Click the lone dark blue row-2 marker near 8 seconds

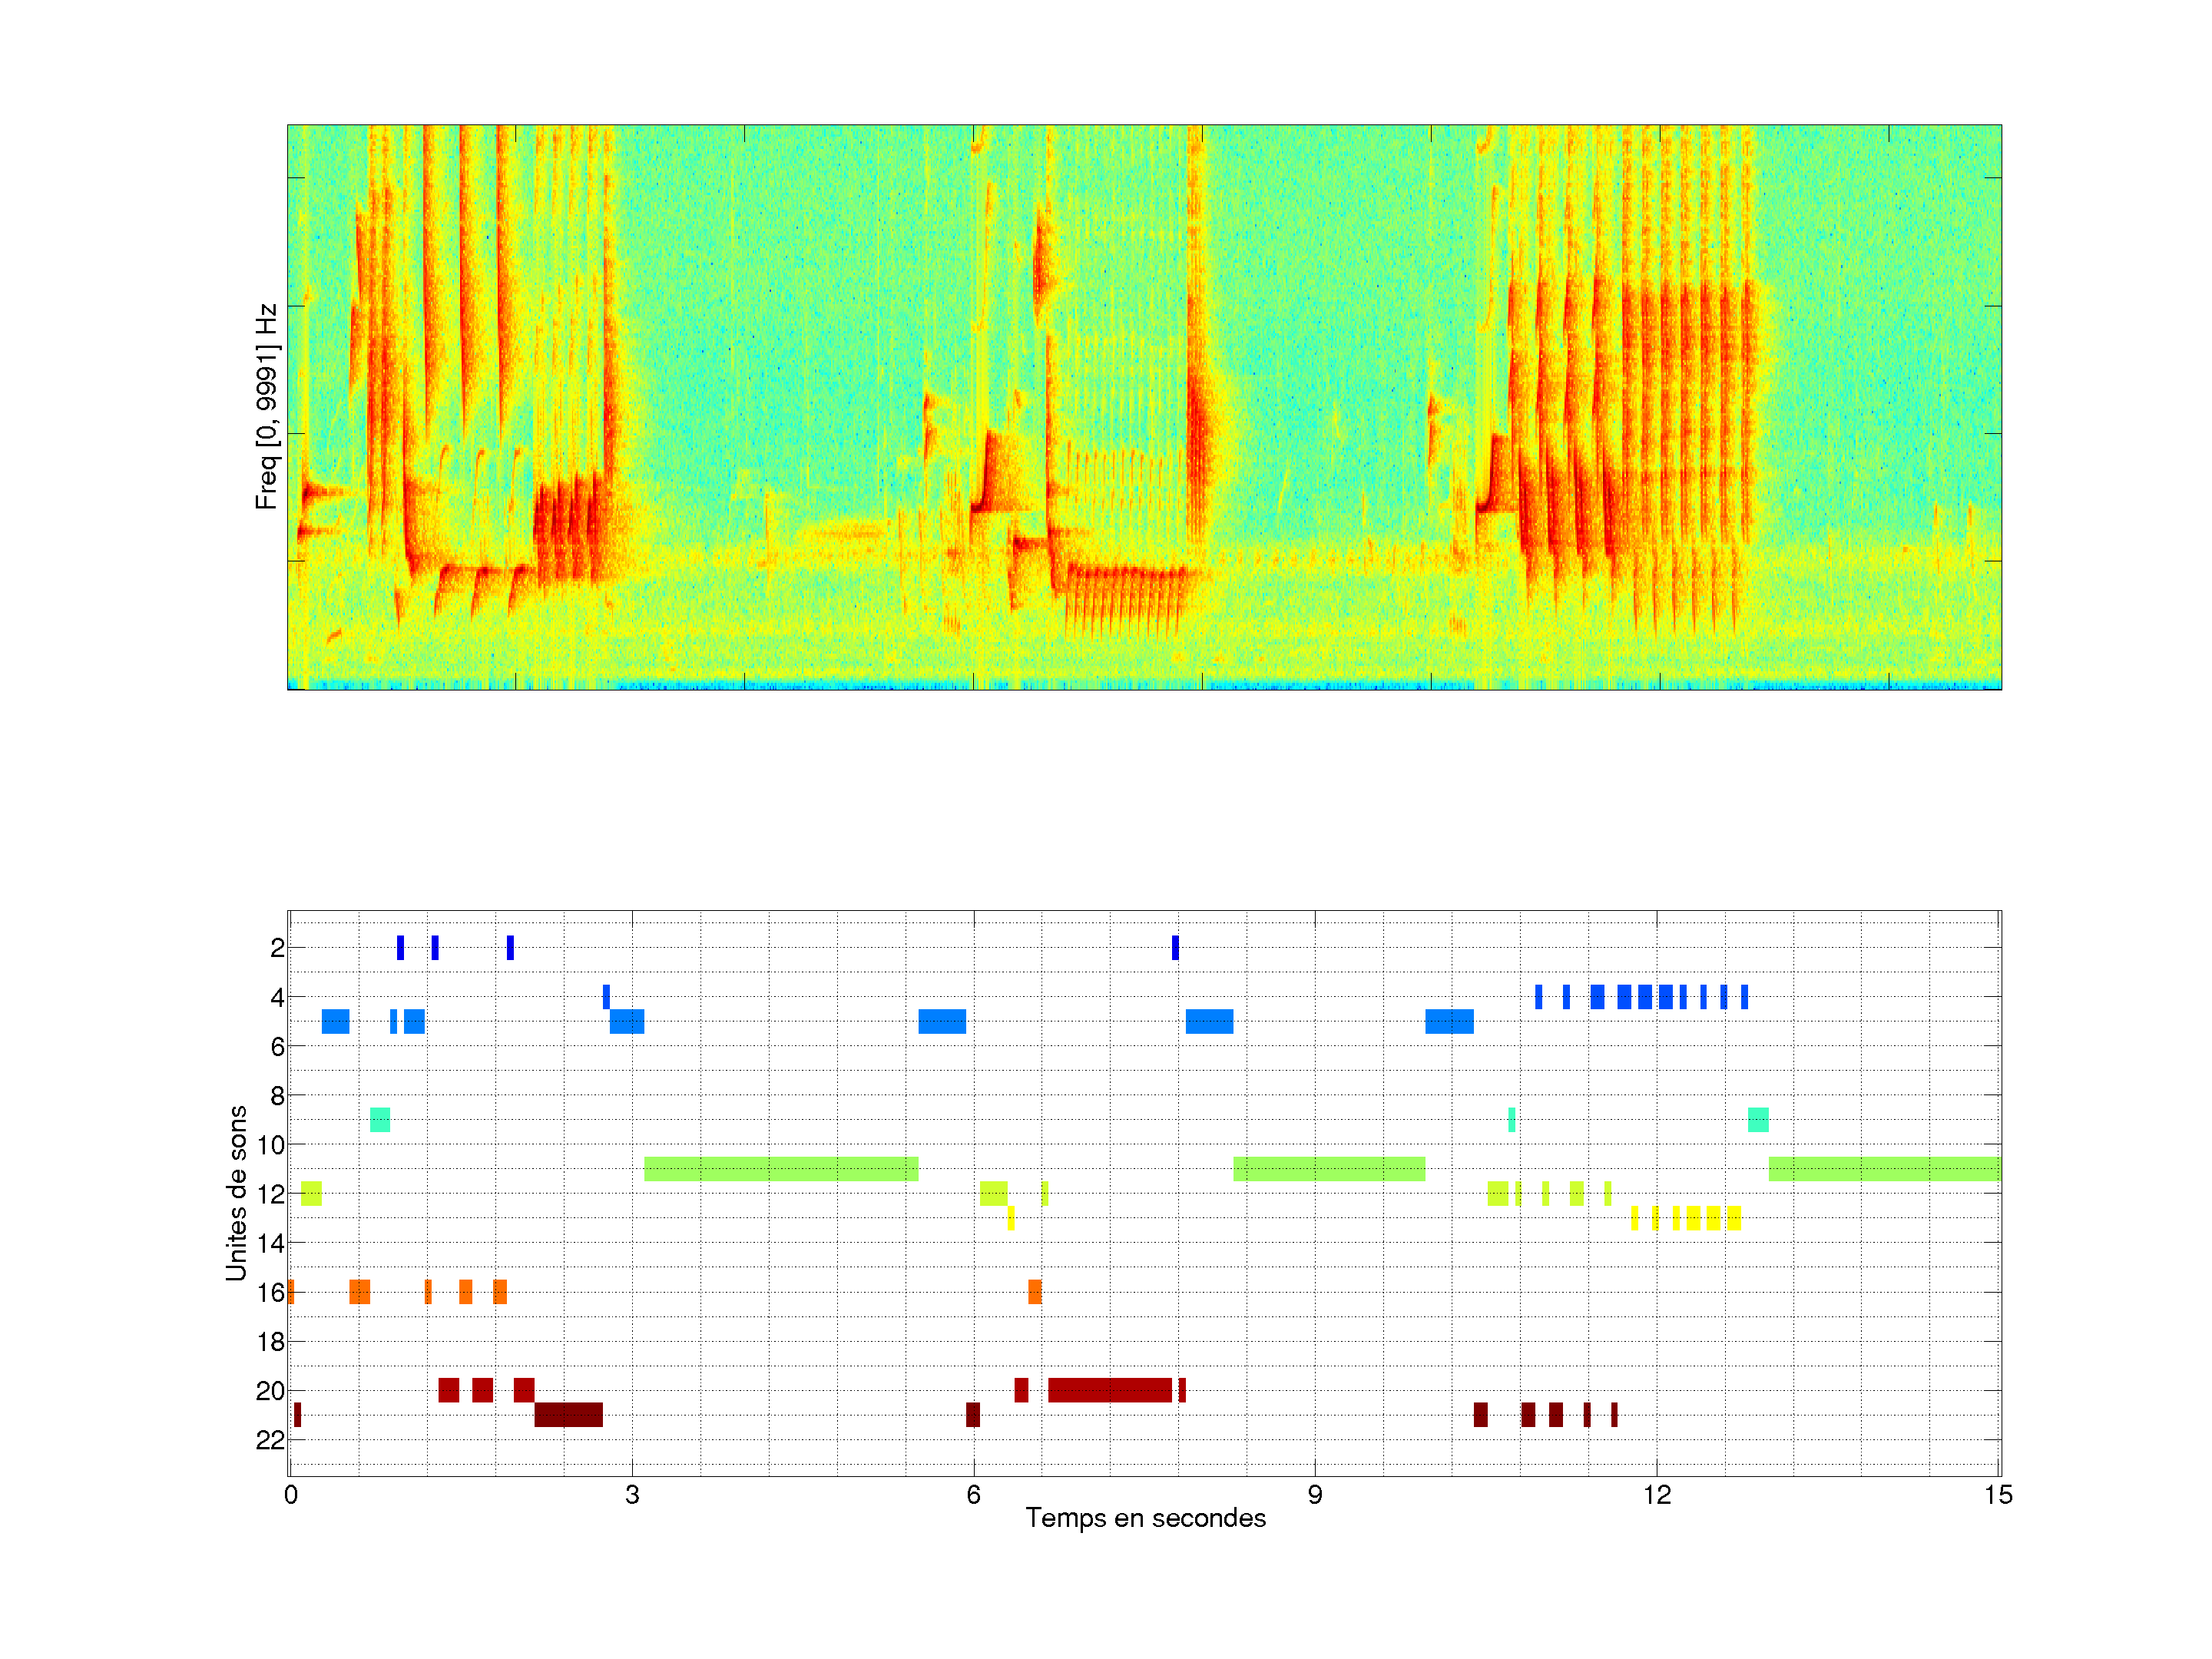(1175, 947)
